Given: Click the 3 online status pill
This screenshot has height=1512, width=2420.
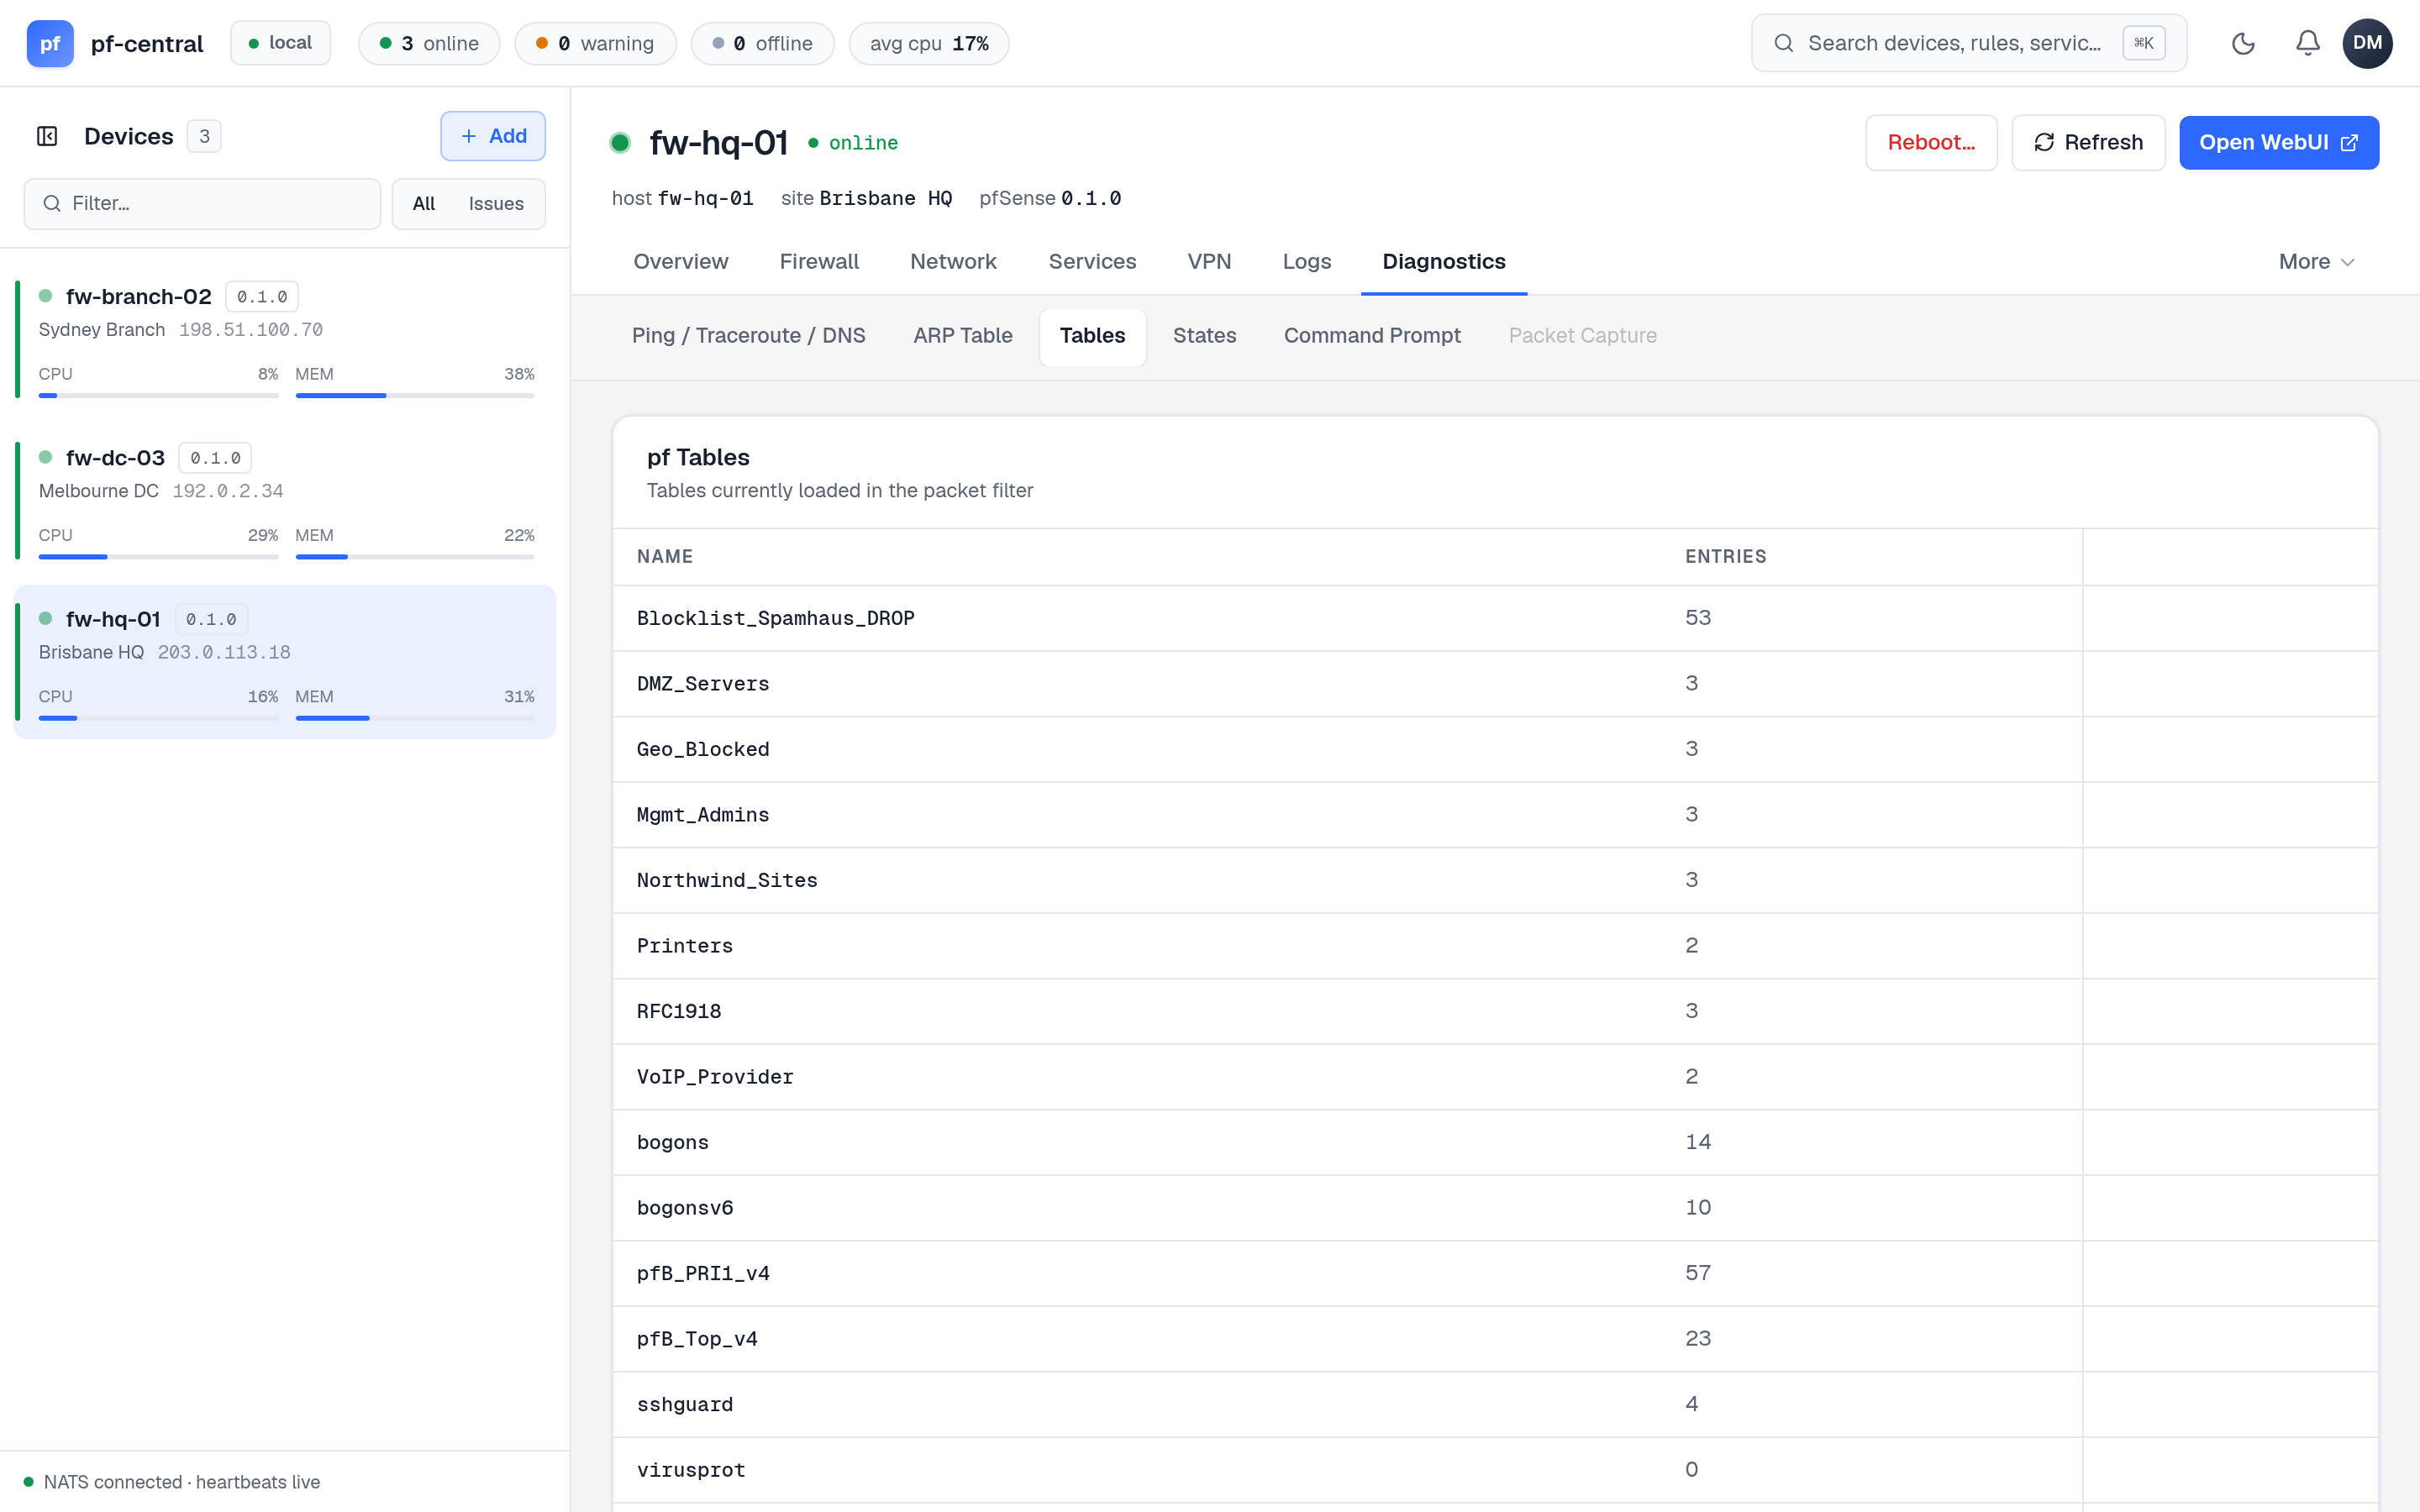Looking at the screenshot, I should [x=429, y=43].
